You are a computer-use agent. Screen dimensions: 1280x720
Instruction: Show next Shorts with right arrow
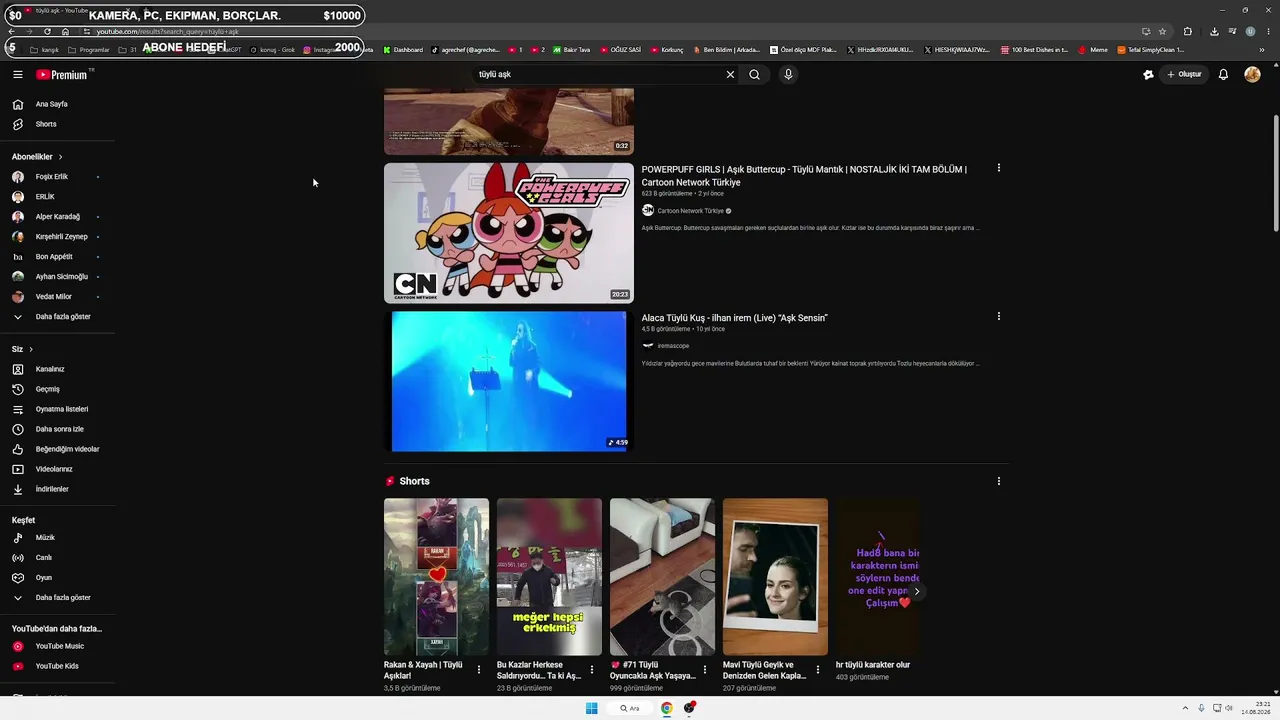point(916,591)
